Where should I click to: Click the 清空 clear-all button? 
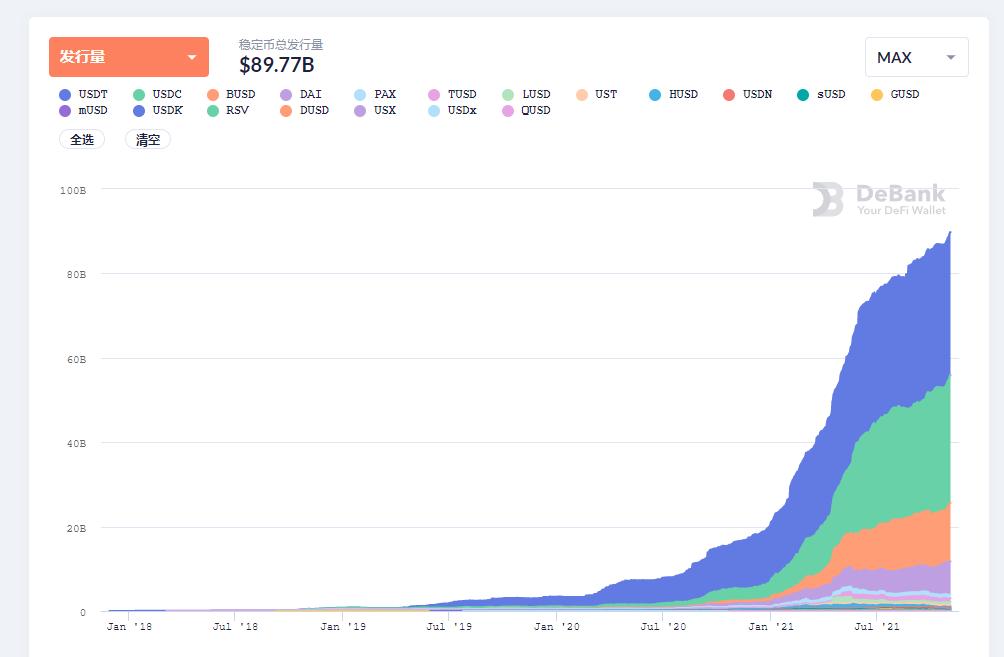click(148, 139)
